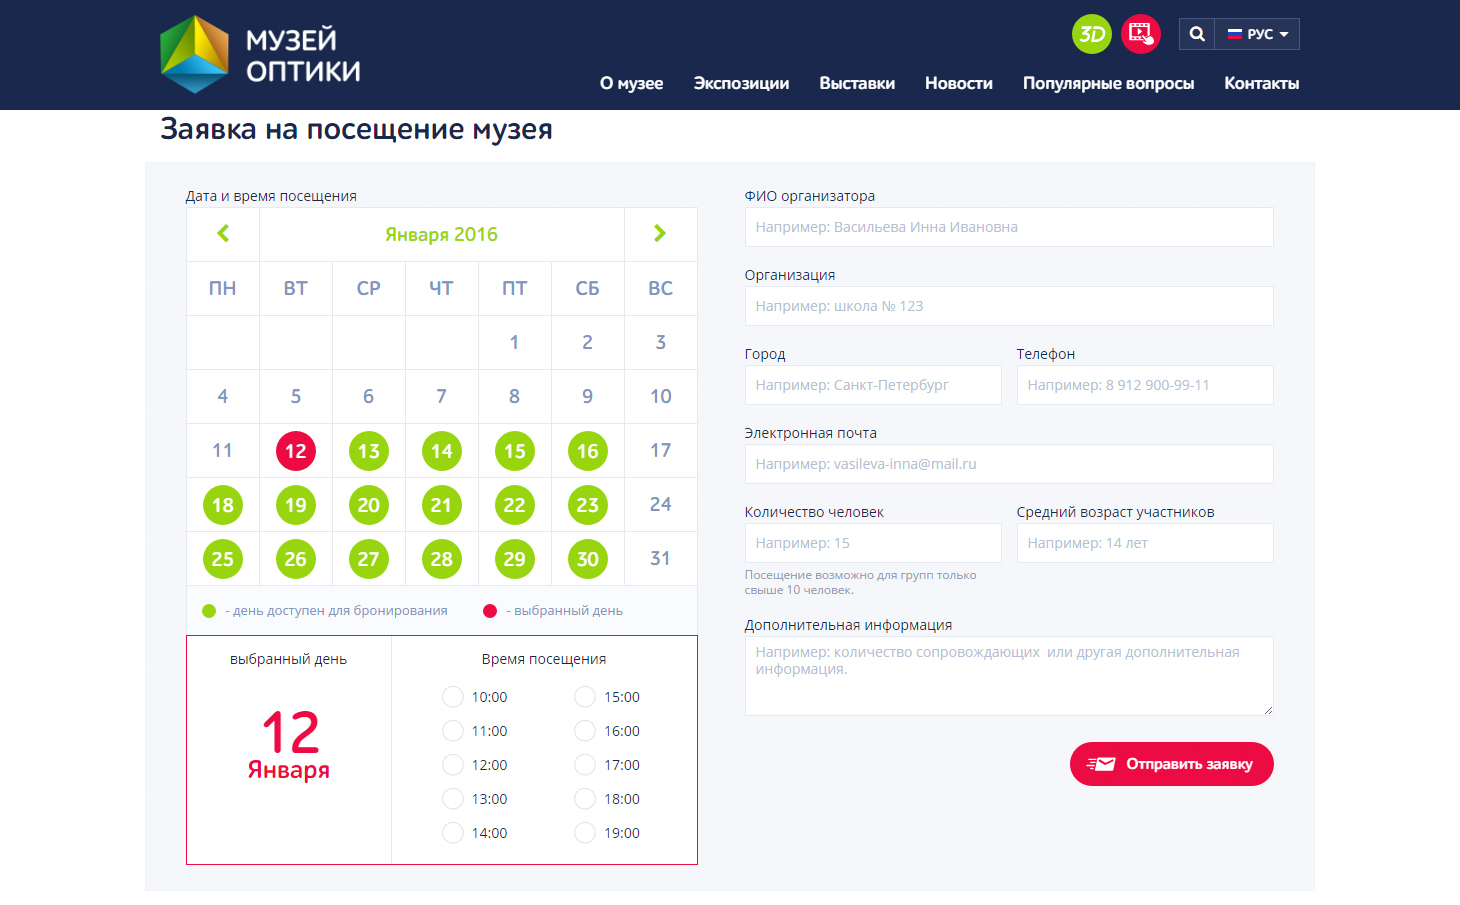This screenshot has height=905, width=1460.
Task: Click the search magnifier icon
Action: coord(1197,34)
